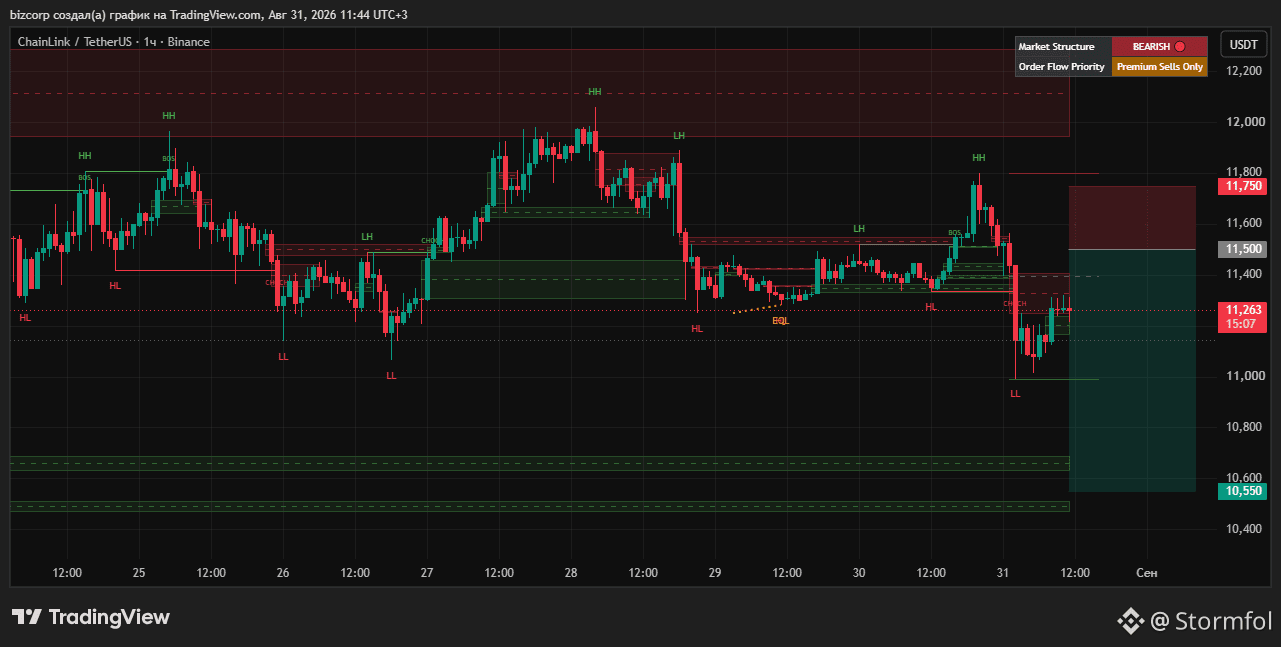
Task: Click the 12,200 price axis value
Action: (1246, 71)
